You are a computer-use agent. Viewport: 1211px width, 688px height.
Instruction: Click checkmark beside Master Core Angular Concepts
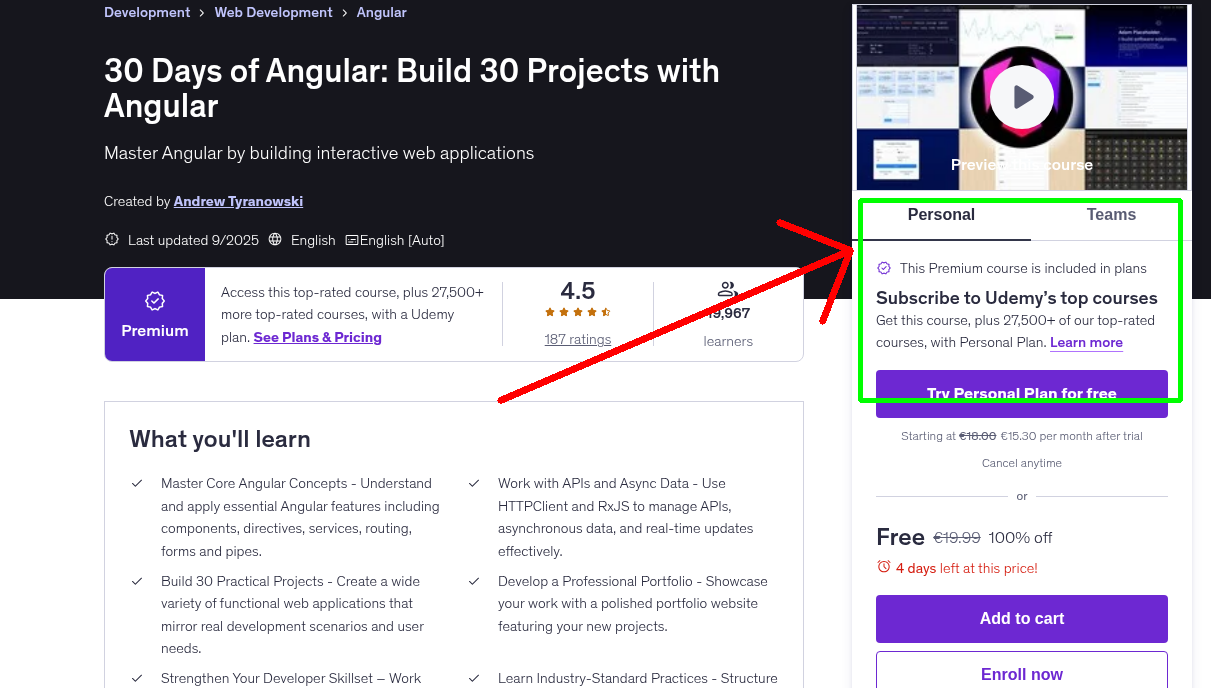[137, 483]
